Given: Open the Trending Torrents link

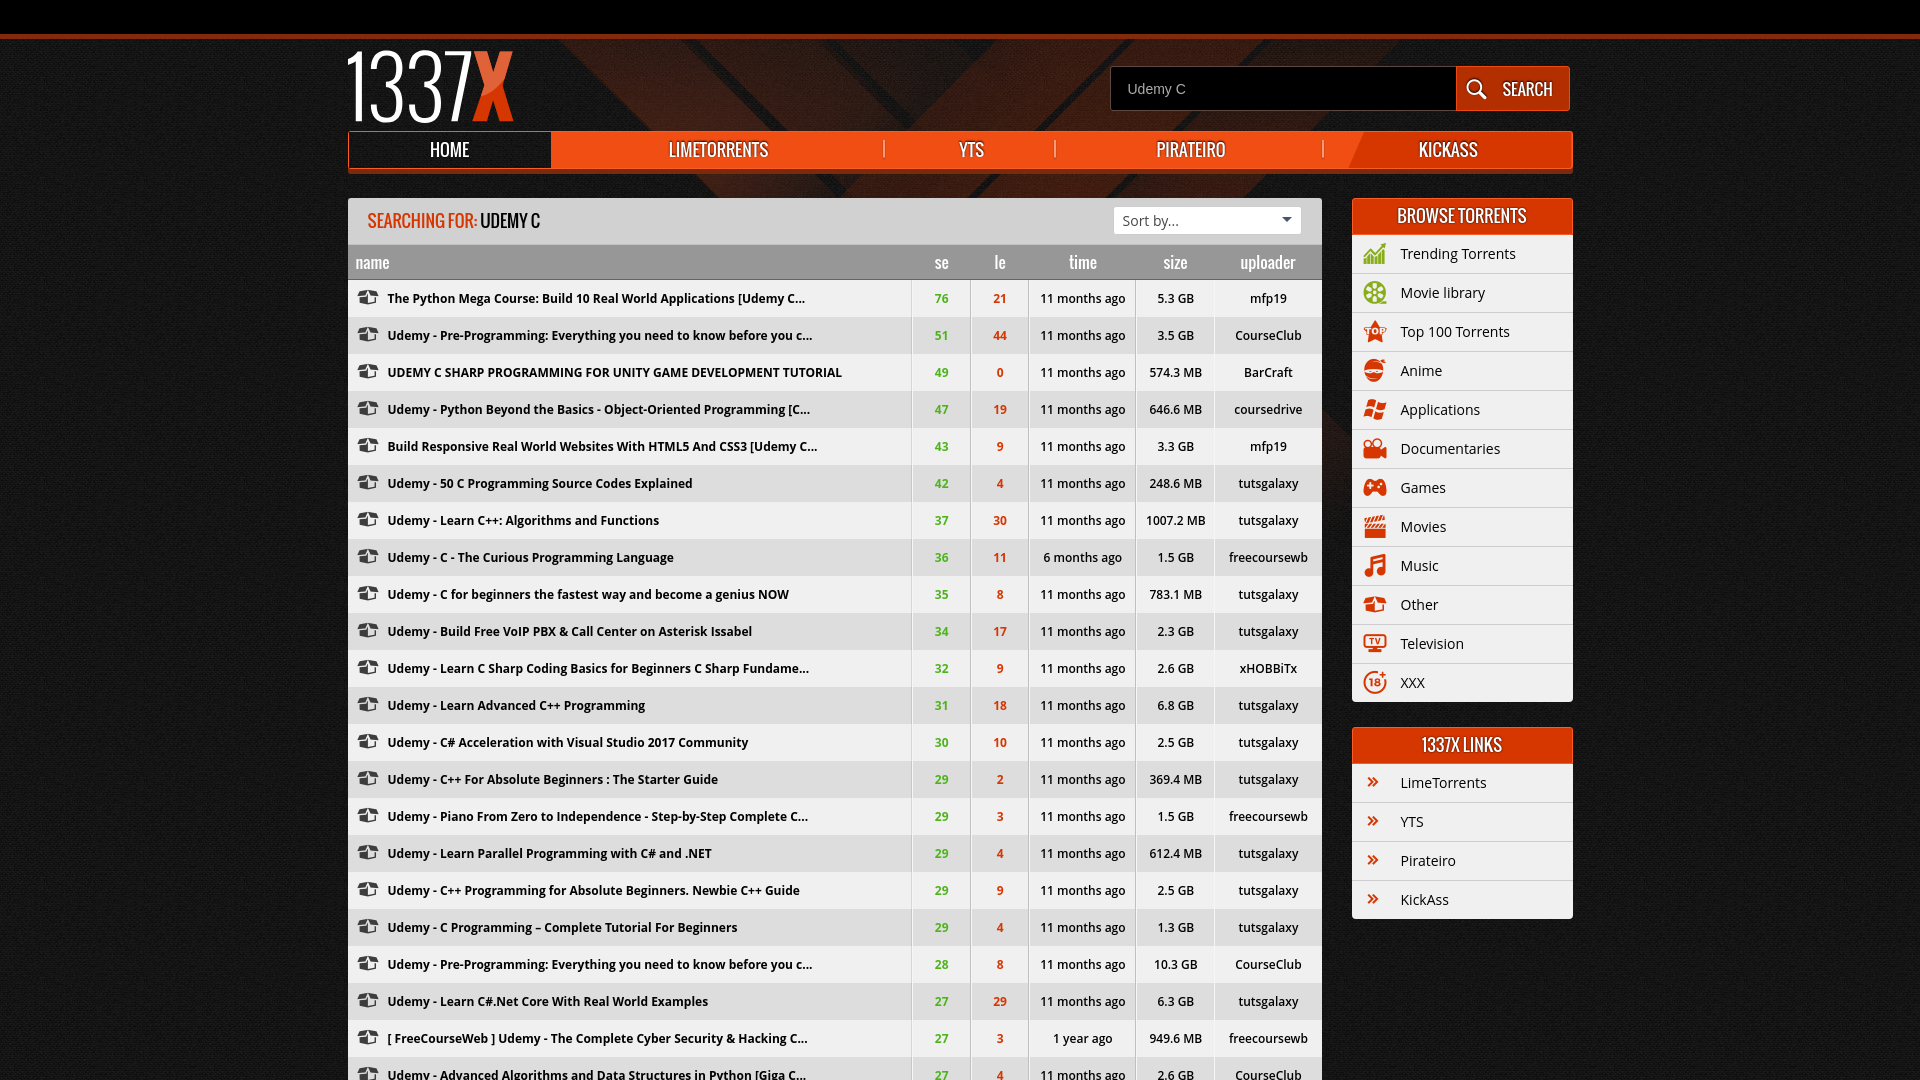Looking at the screenshot, I should coord(1458,254).
